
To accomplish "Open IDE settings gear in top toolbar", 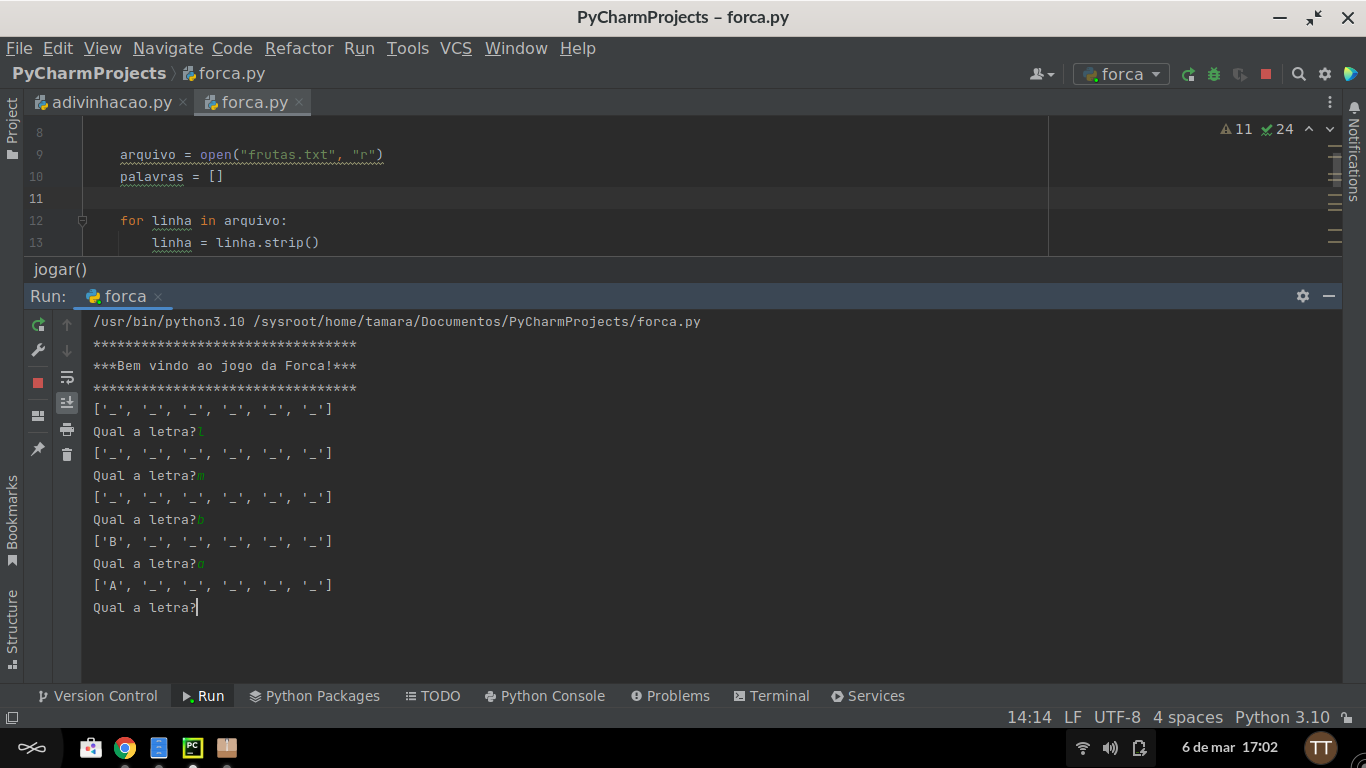I will (1325, 74).
